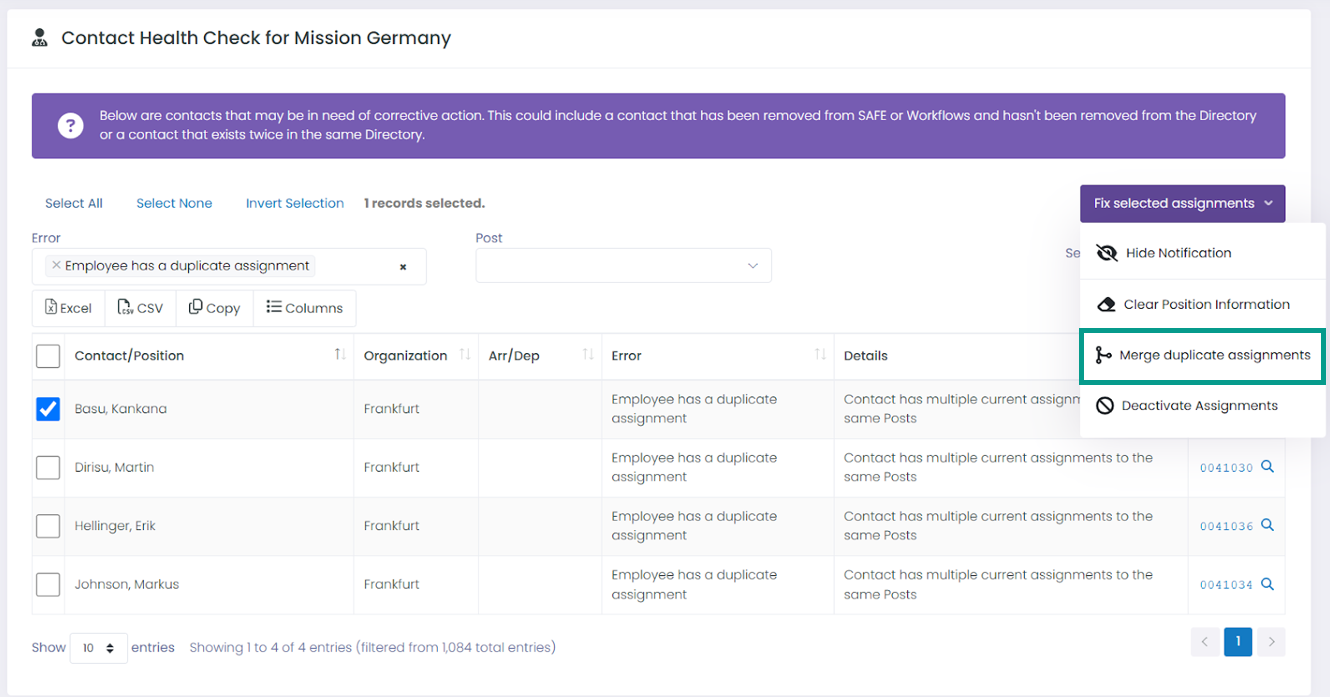This screenshot has height=697, width=1330.
Task: Clear the Error filter with the bold x
Action: [403, 267]
